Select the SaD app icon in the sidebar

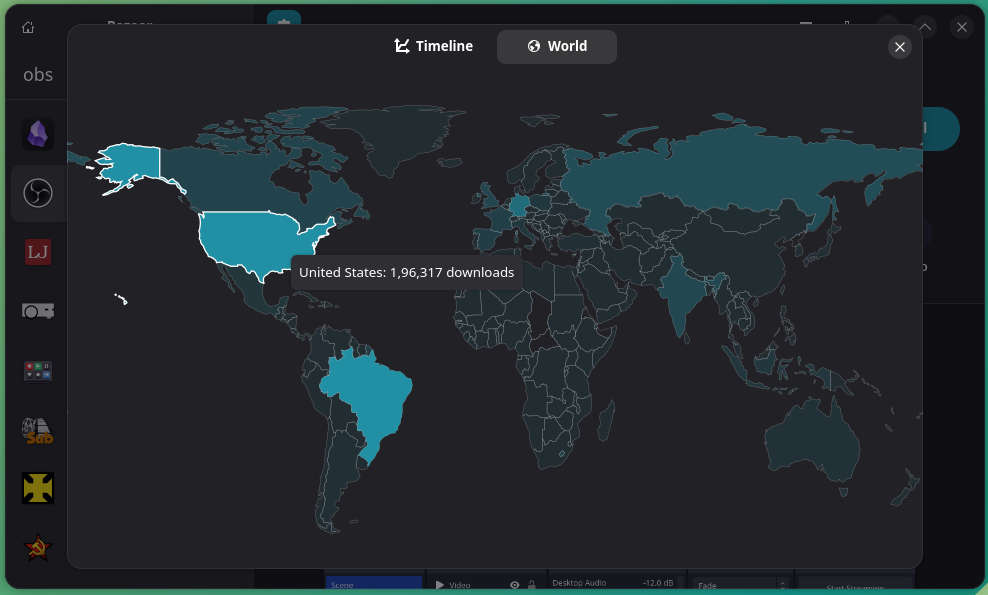pos(37,429)
